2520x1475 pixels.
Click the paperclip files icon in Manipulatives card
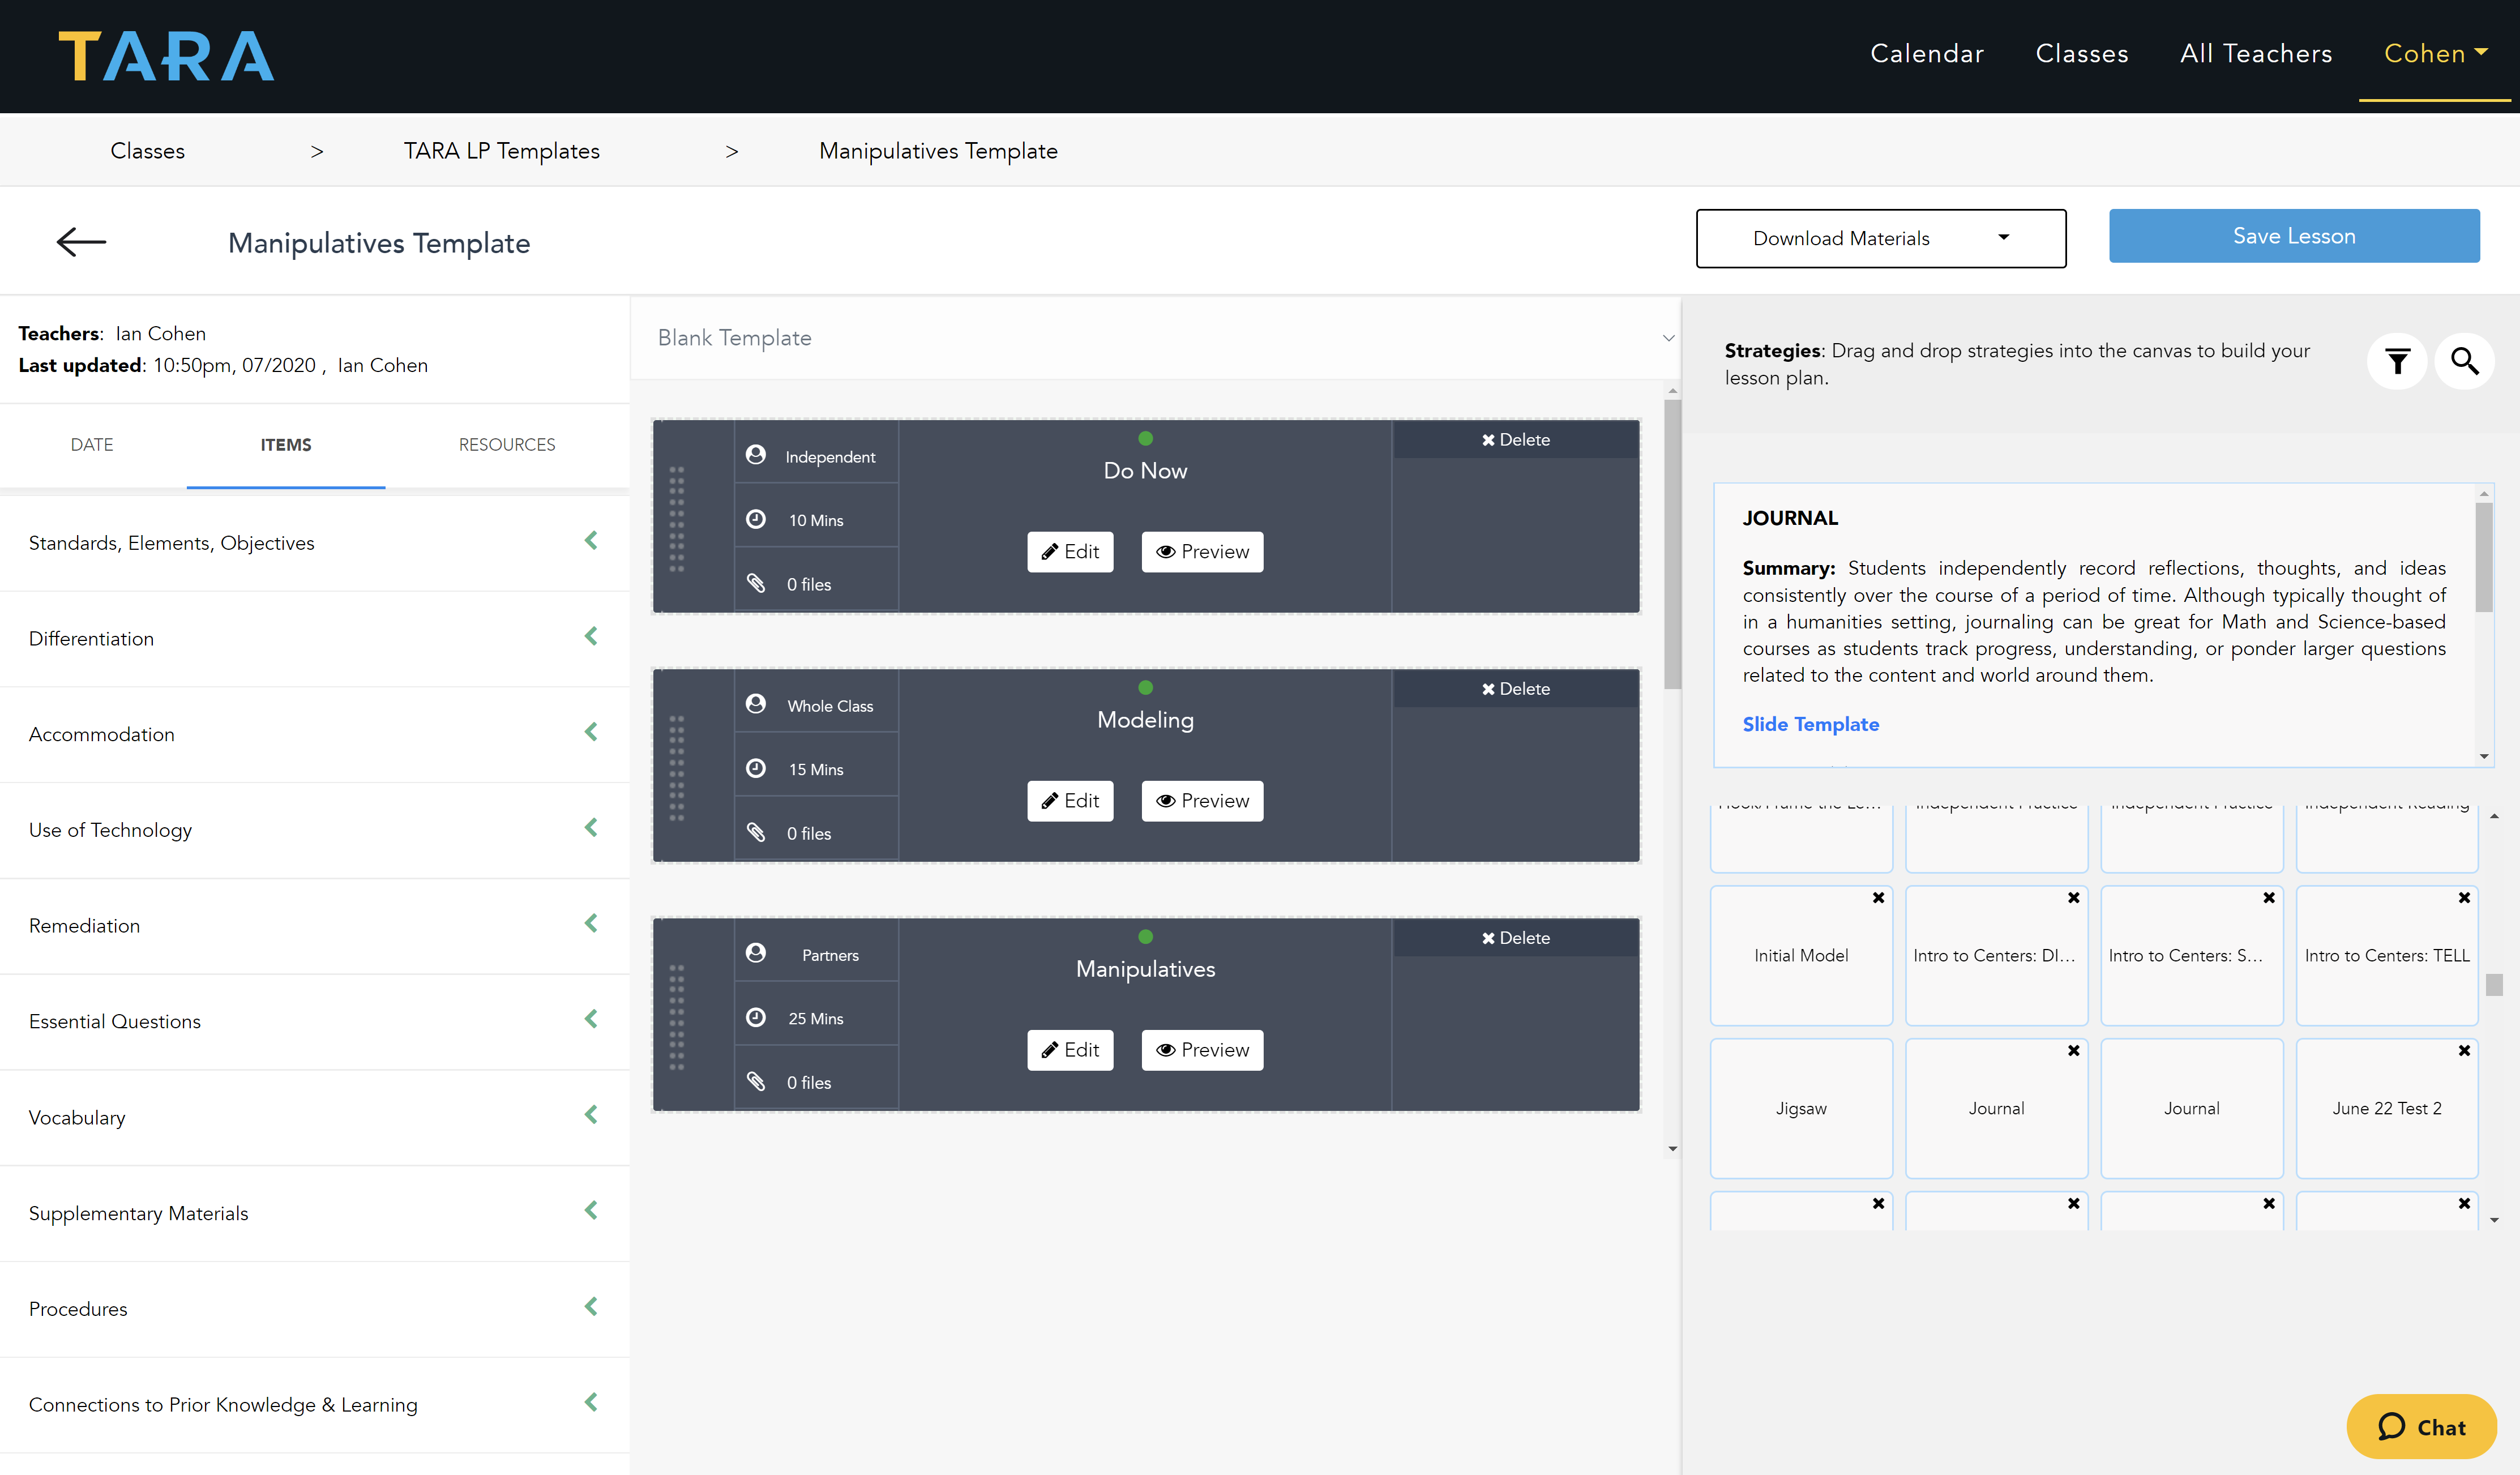point(756,1081)
